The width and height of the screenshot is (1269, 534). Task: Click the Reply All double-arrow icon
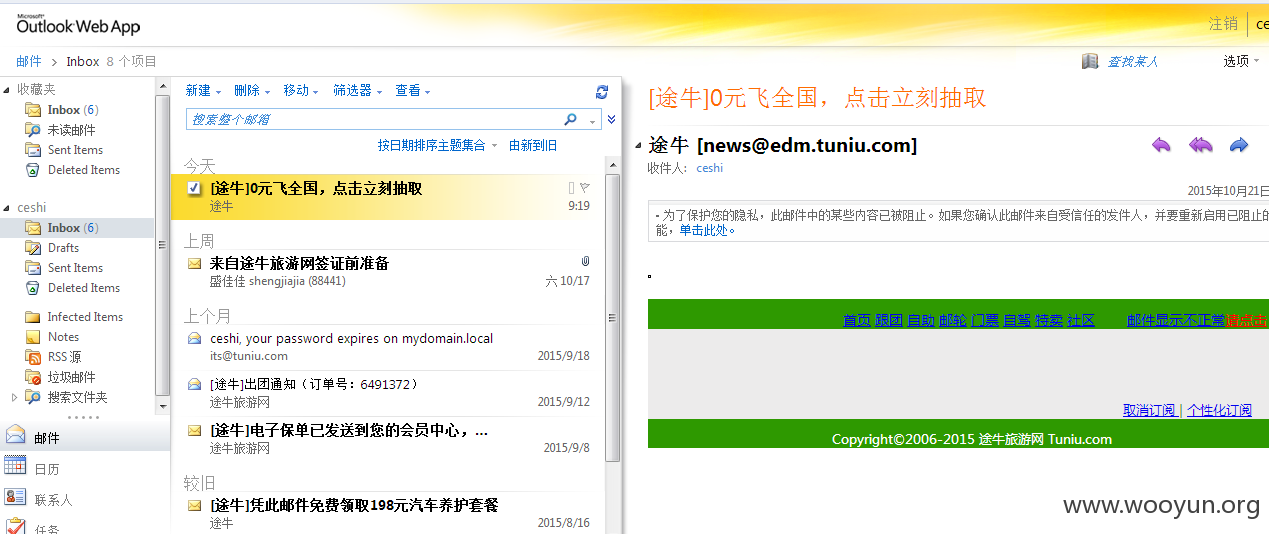click(x=1200, y=145)
